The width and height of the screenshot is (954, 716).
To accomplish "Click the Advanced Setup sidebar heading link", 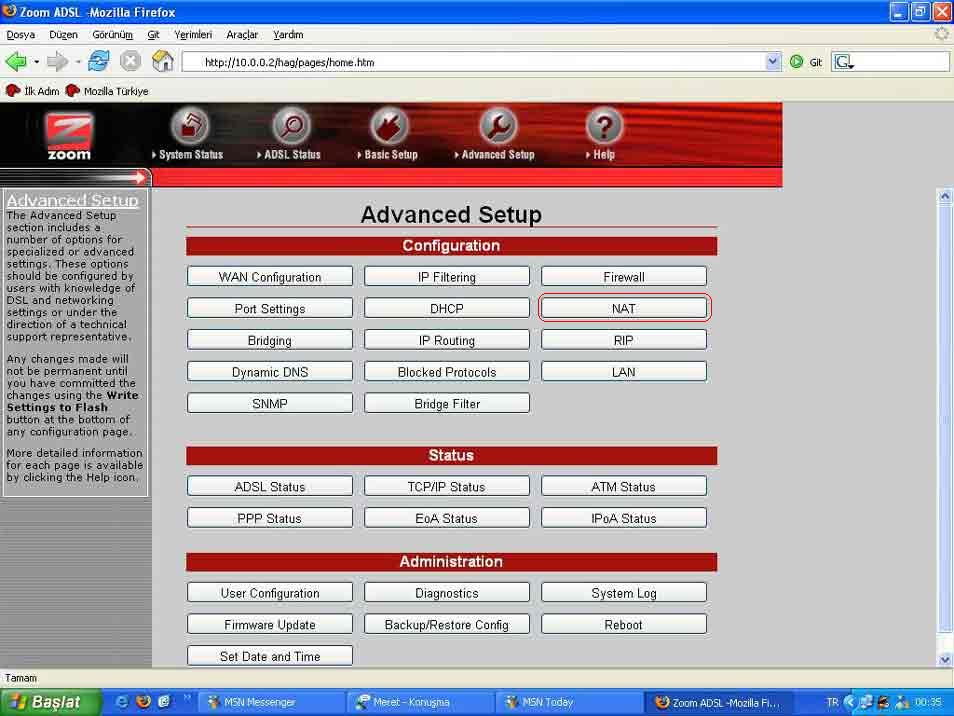I will pyautogui.click(x=72, y=200).
